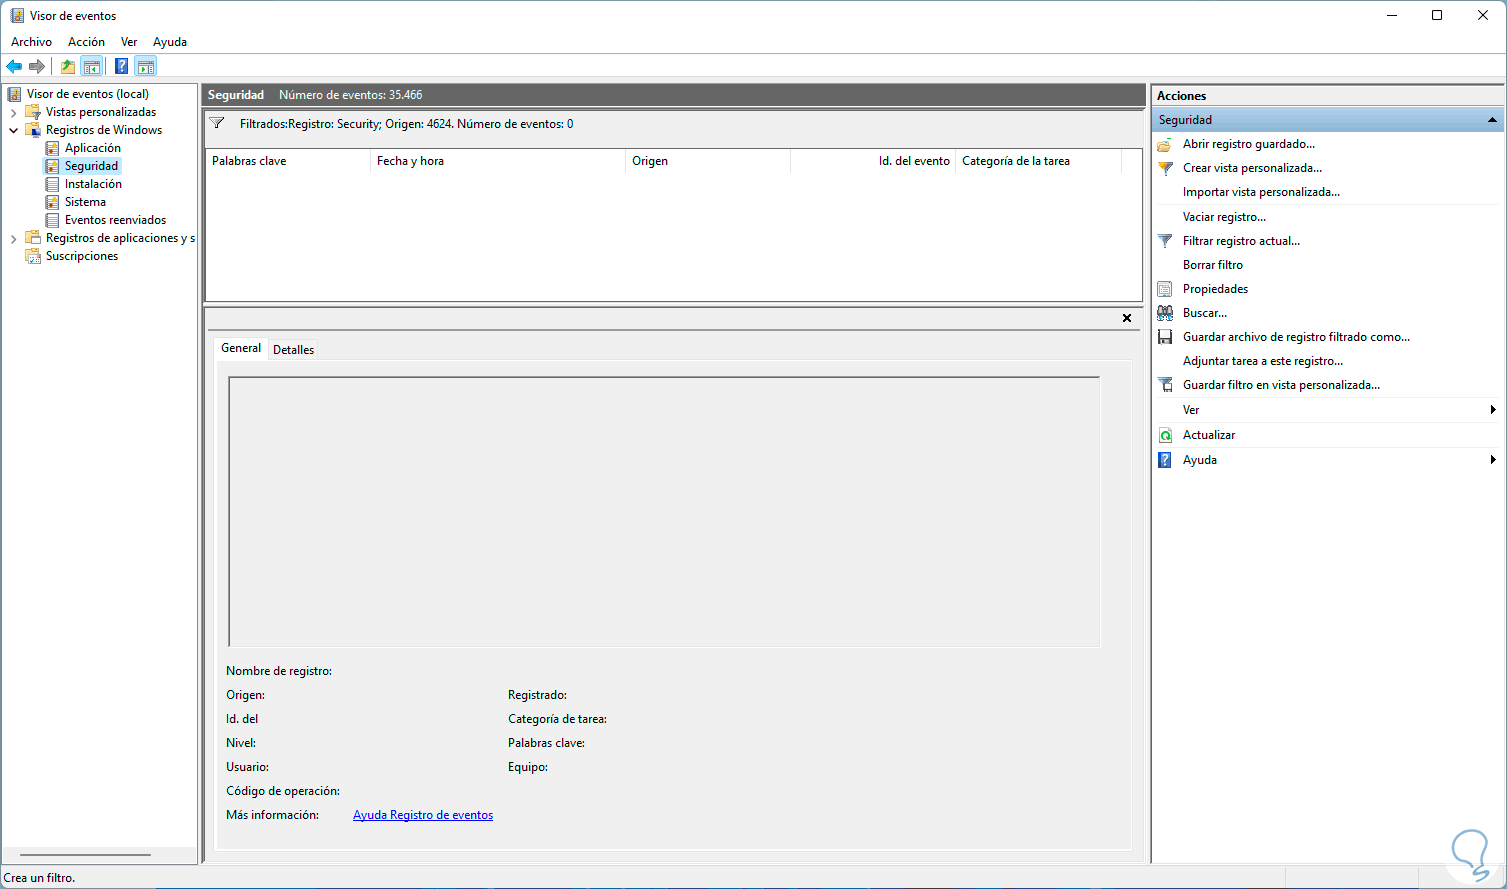The height and width of the screenshot is (889, 1507).
Task: Select the Vistas personalizadas folder icon
Action: tap(33, 112)
